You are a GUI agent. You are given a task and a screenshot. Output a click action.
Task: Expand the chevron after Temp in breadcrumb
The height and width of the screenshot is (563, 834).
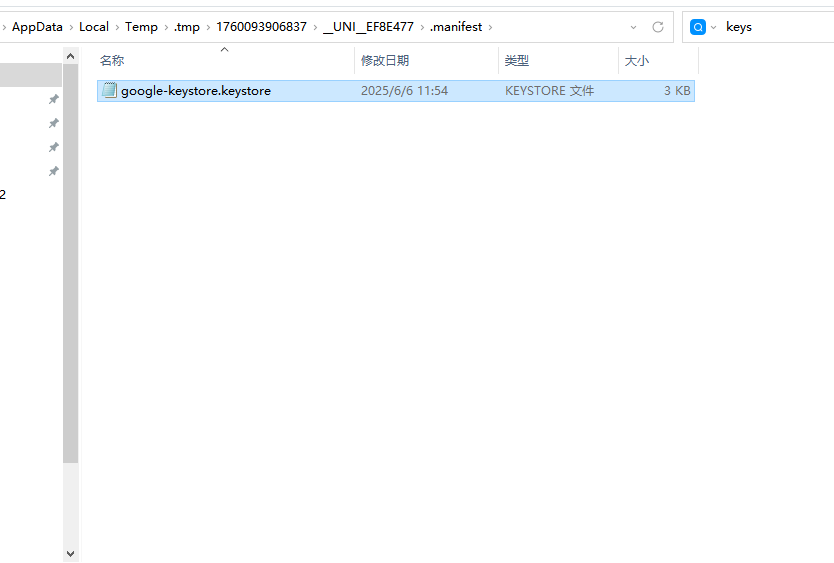point(165,27)
